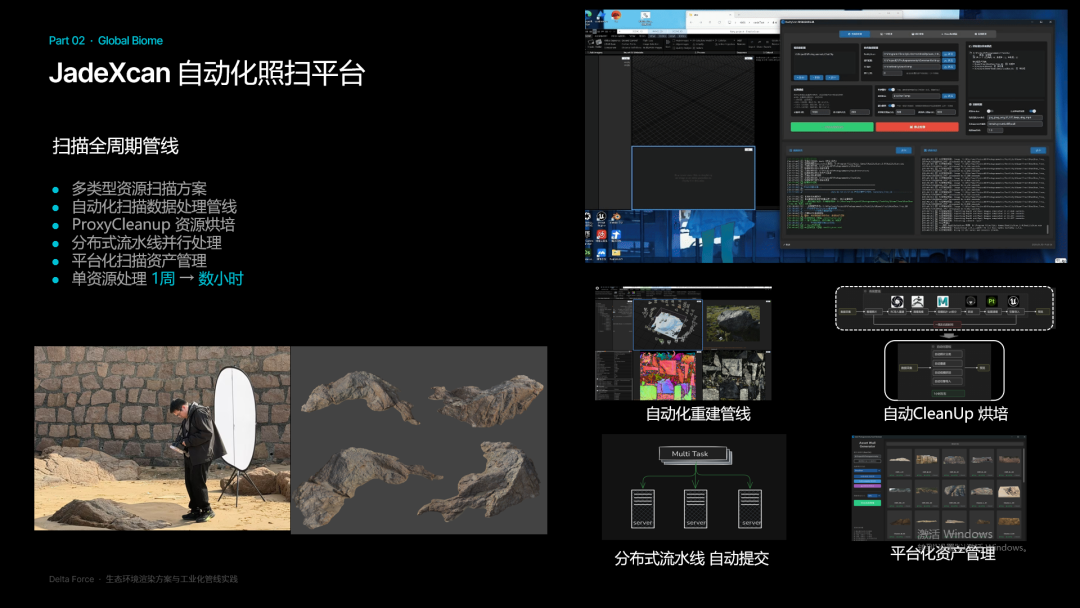Click the Multi Task box in the diagram
Viewport: 1080px width, 608px height.
693,454
